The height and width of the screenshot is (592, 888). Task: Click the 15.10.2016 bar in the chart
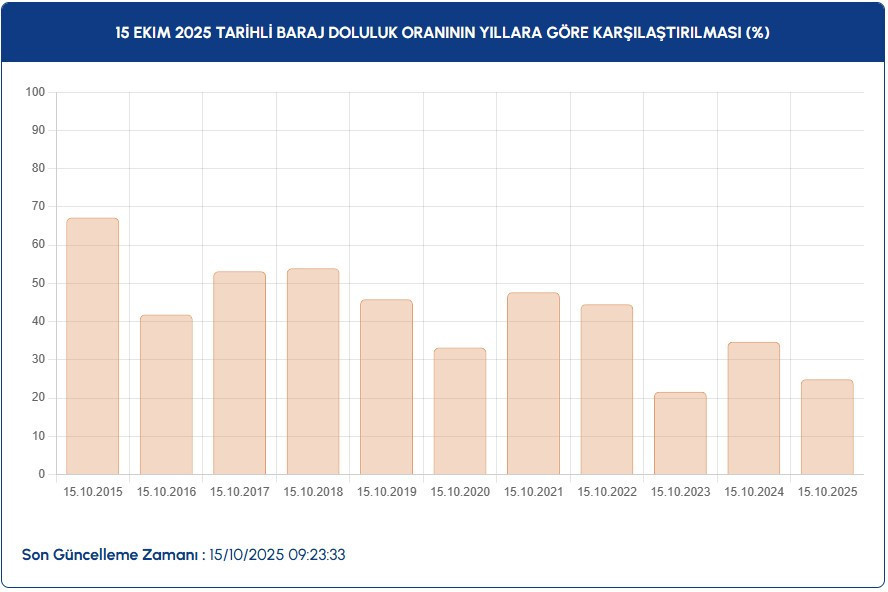point(164,395)
